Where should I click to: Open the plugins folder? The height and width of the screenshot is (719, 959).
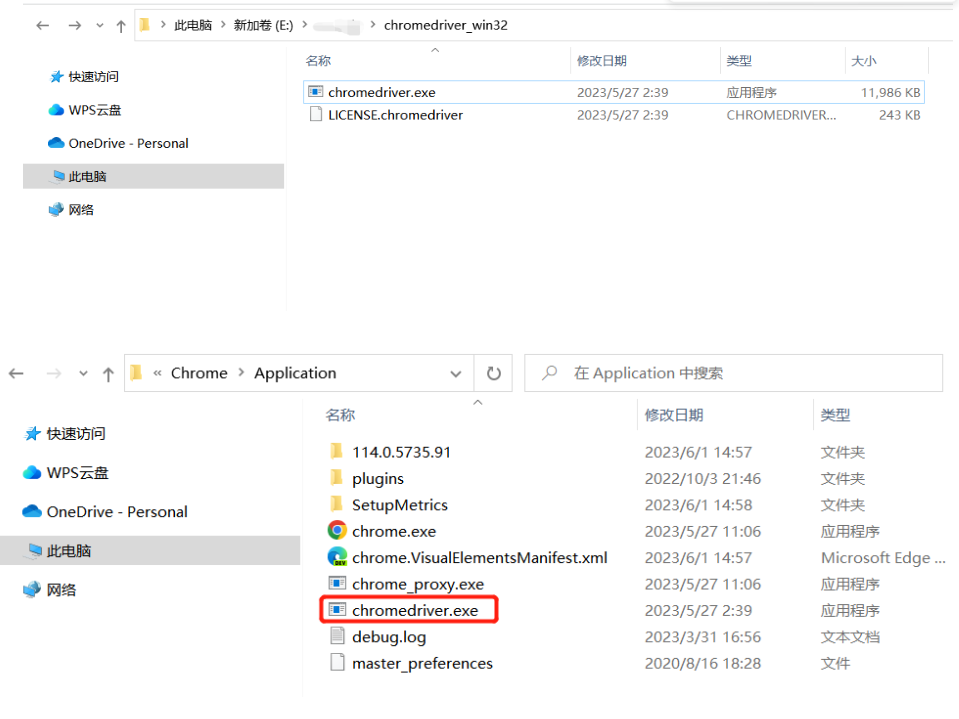[x=378, y=478]
